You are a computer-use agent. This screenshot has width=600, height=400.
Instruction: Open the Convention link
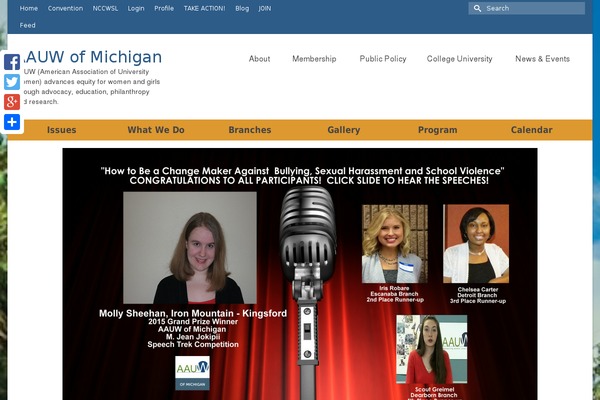pos(65,8)
